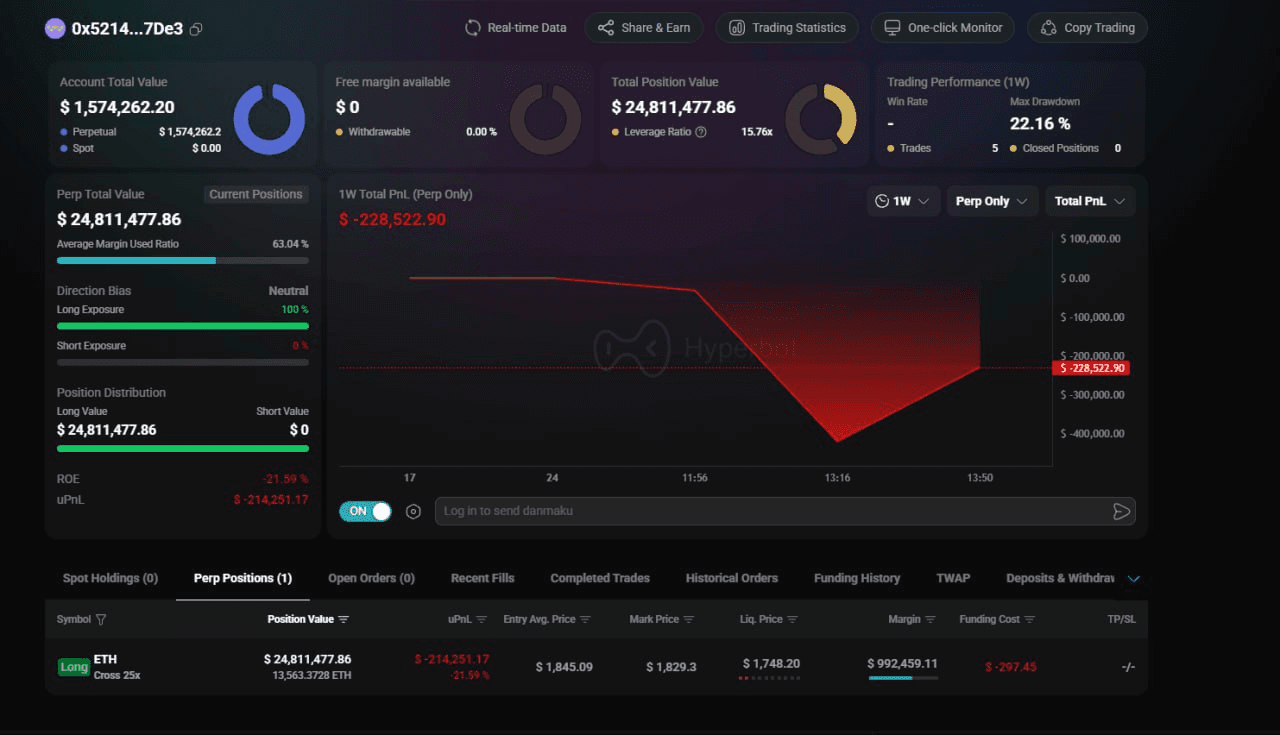Click the Copy Trading button
The height and width of the screenshot is (735, 1280).
1087,28
